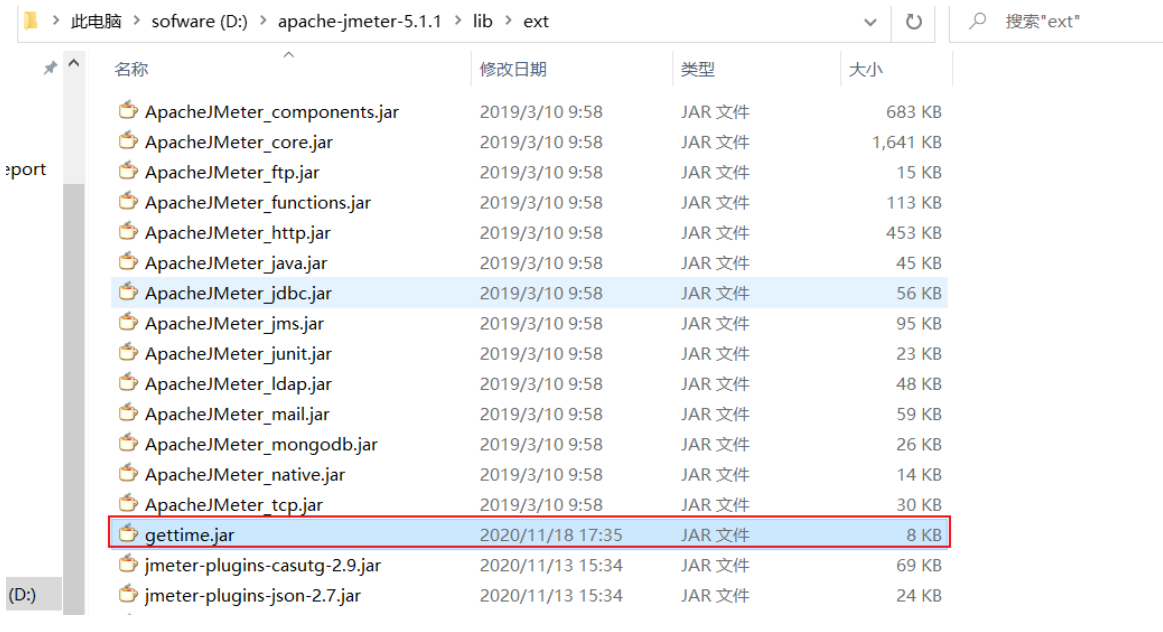Select the (D:) drive in the navigation pane
This screenshot has width=1163, height=632.
(33, 594)
